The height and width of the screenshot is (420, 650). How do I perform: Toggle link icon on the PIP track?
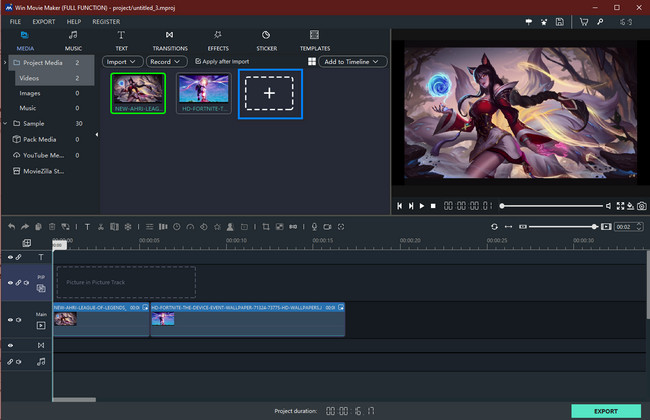tap(18, 283)
